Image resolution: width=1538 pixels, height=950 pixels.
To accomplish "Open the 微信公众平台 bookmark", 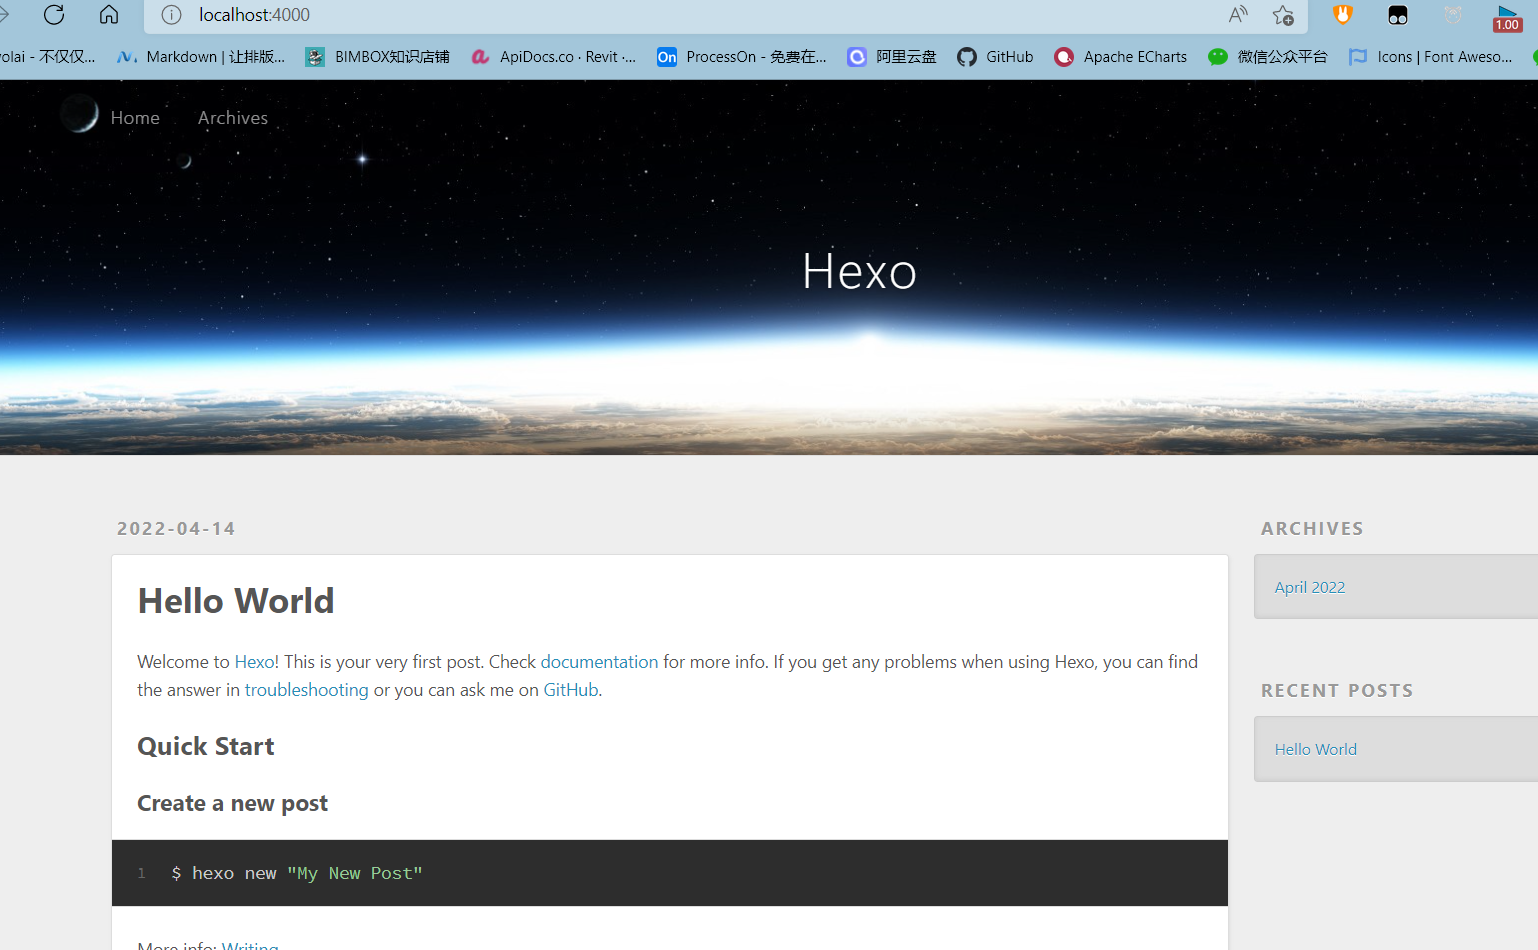I will click(x=1268, y=57).
